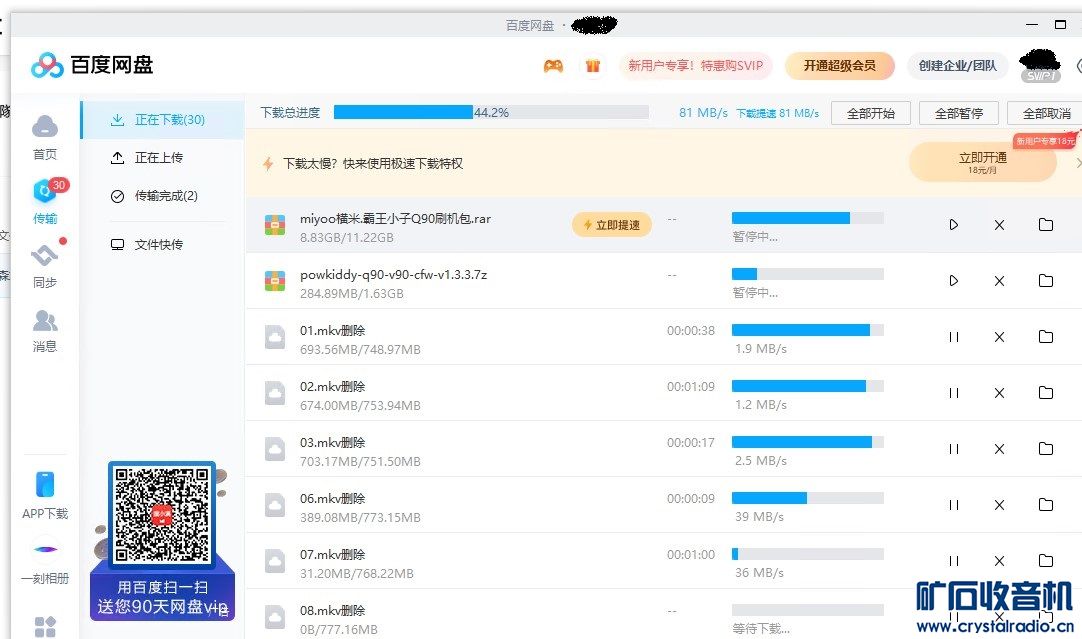Click the 下载总进度 overall progress bar
Image resolution: width=1082 pixels, height=639 pixels.
pos(491,112)
